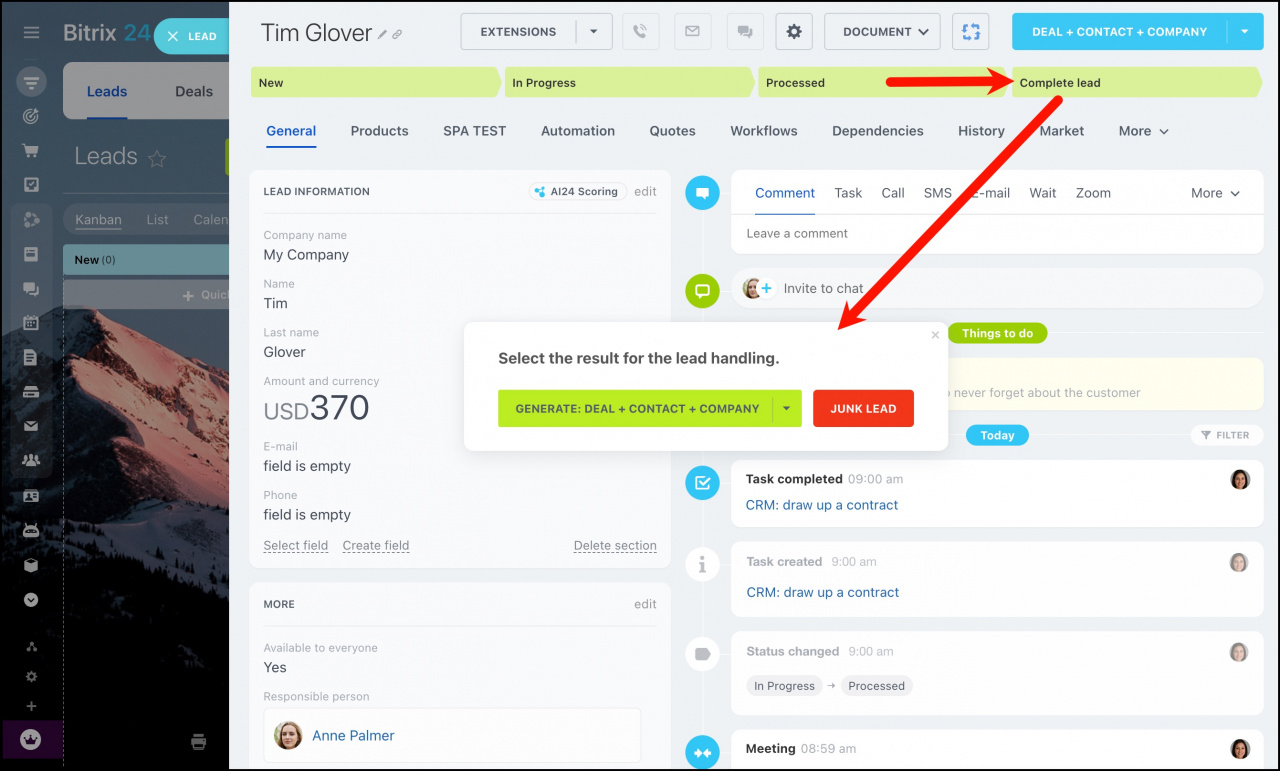The image size is (1280, 771).
Task: Click the Complete lead stage
Action: (x=1136, y=83)
